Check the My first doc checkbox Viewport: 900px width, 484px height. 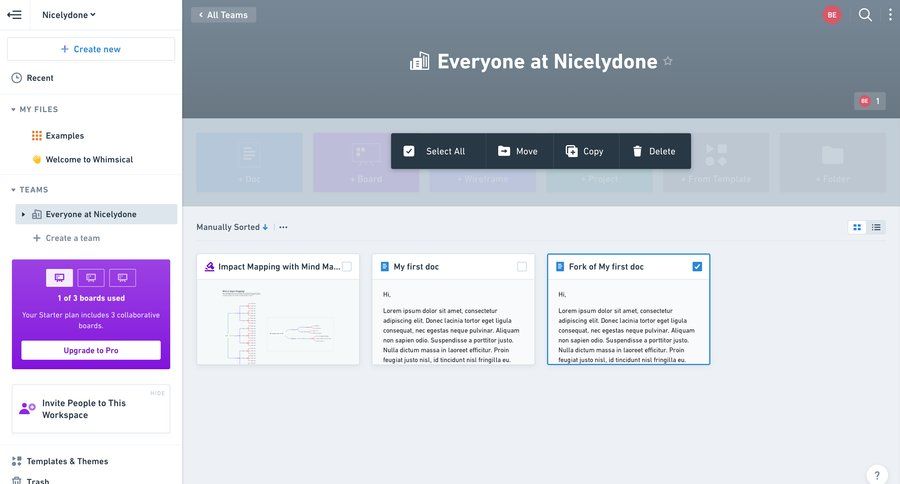(x=522, y=266)
